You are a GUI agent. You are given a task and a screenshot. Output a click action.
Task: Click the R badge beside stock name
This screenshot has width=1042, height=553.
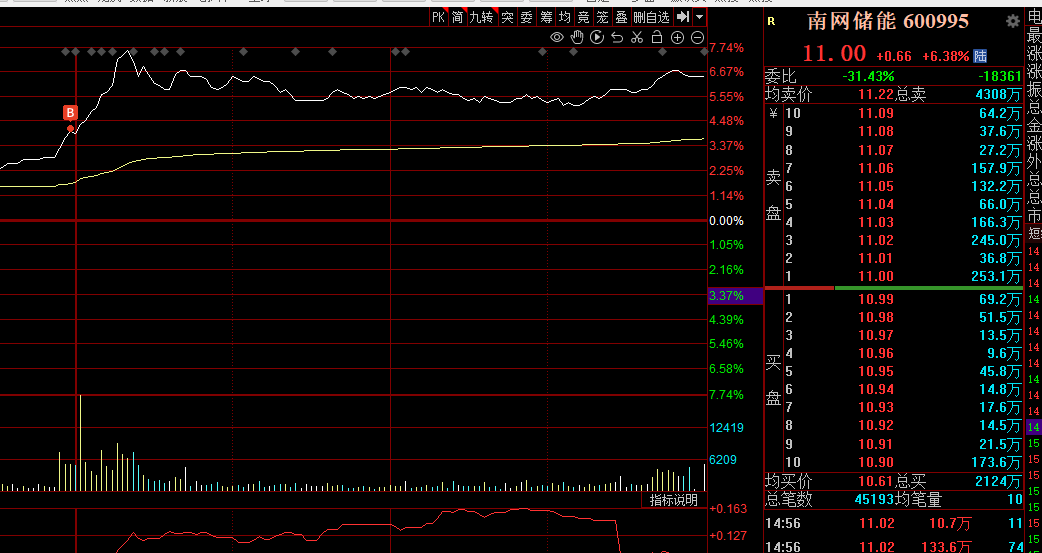(x=771, y=21)
